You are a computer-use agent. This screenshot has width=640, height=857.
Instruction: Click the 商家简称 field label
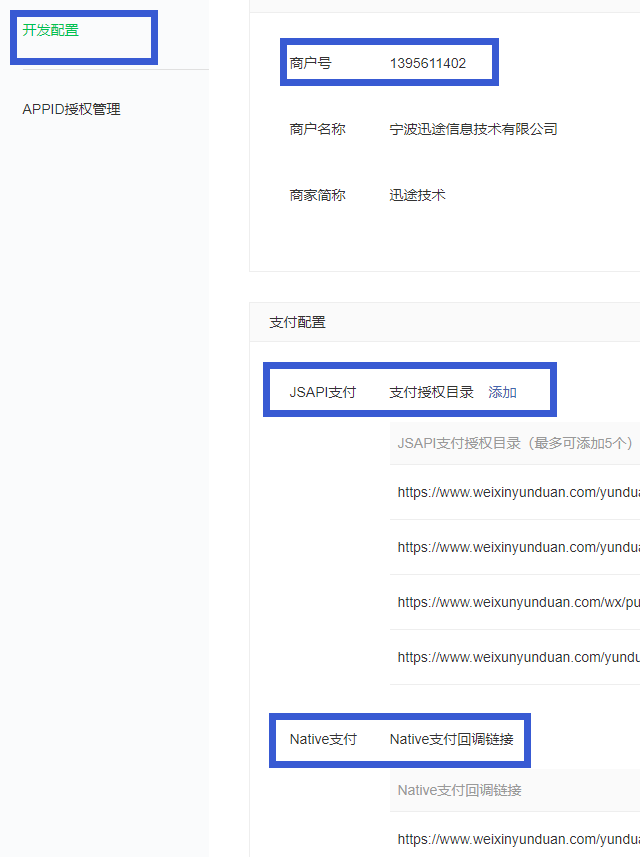tap(317, 195)
